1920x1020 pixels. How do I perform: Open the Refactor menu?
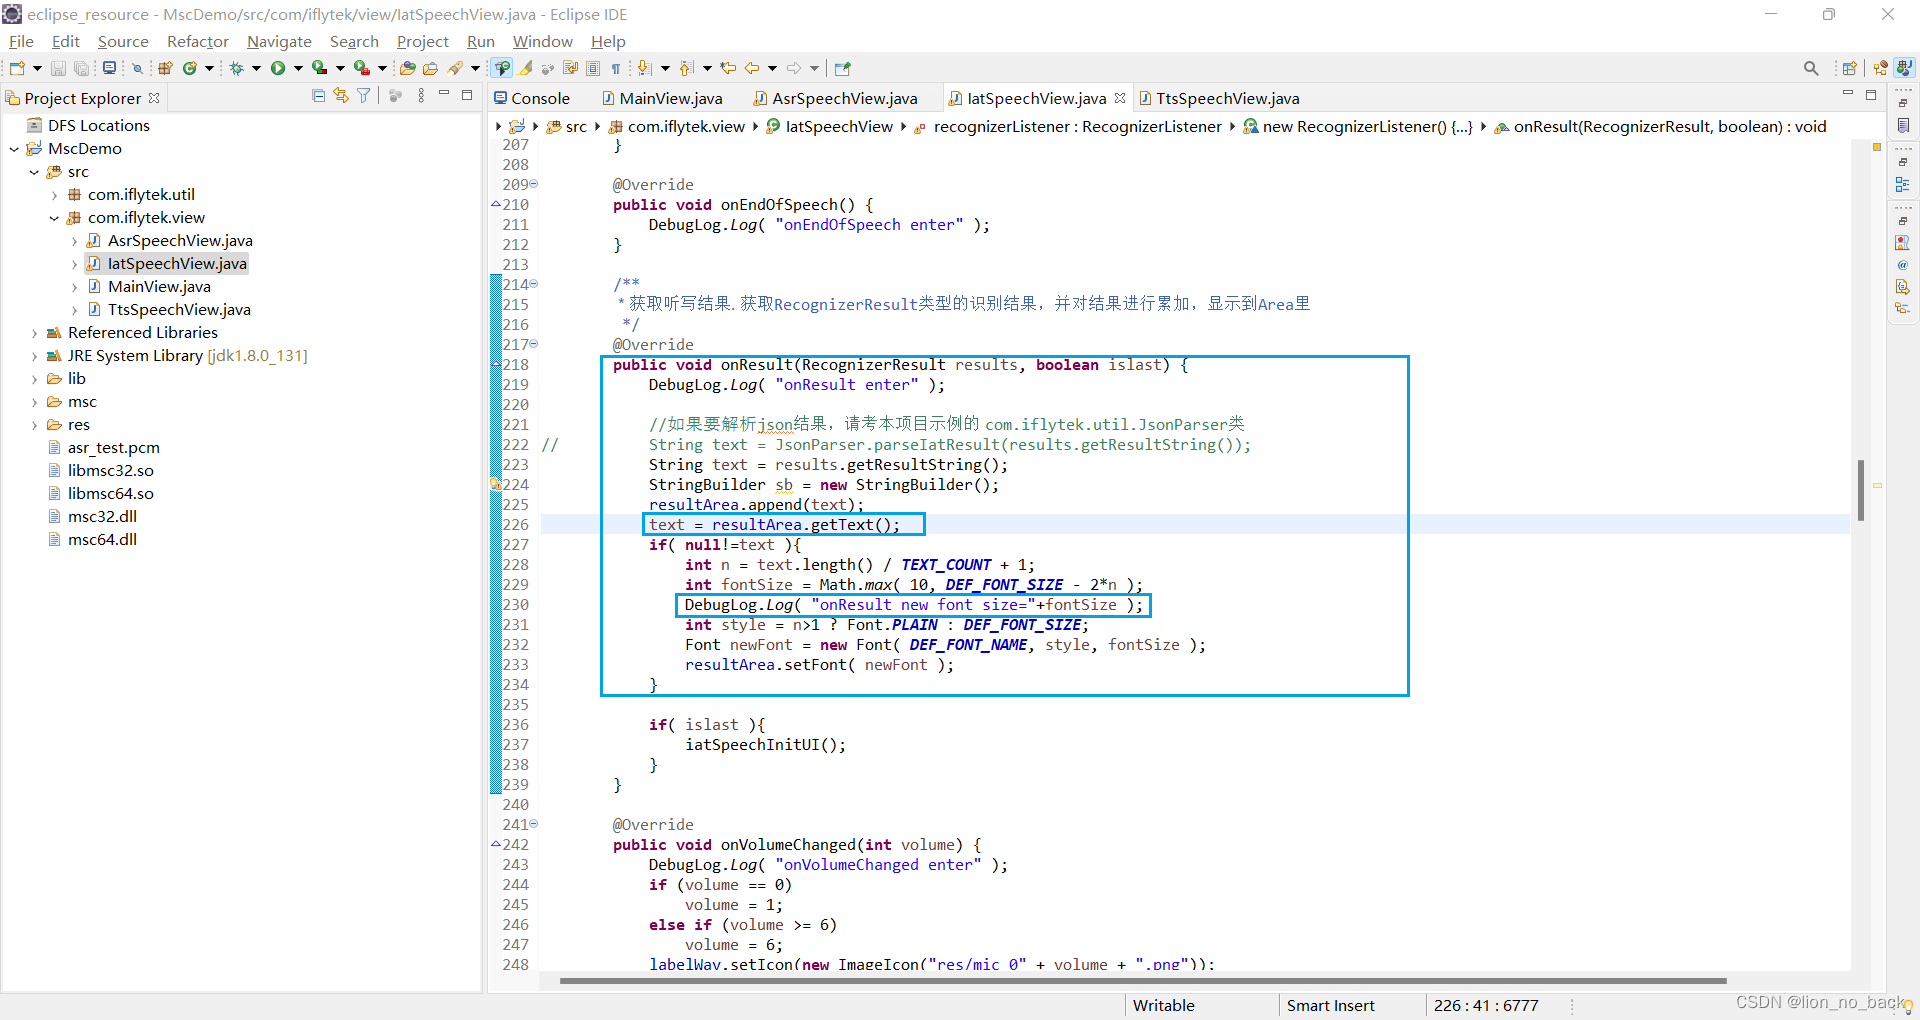198,41
